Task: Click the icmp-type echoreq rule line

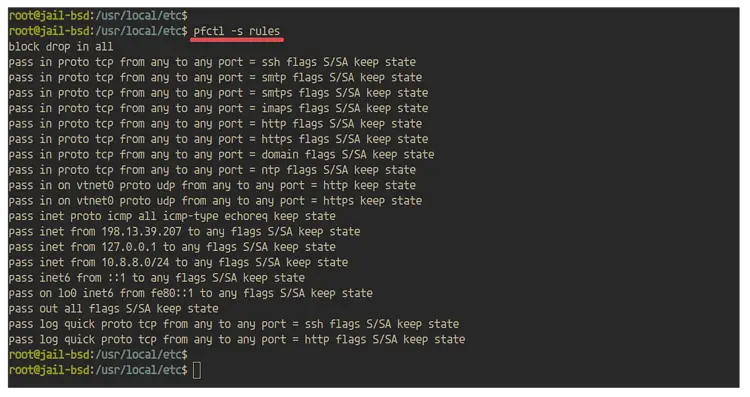Action: 172,216
